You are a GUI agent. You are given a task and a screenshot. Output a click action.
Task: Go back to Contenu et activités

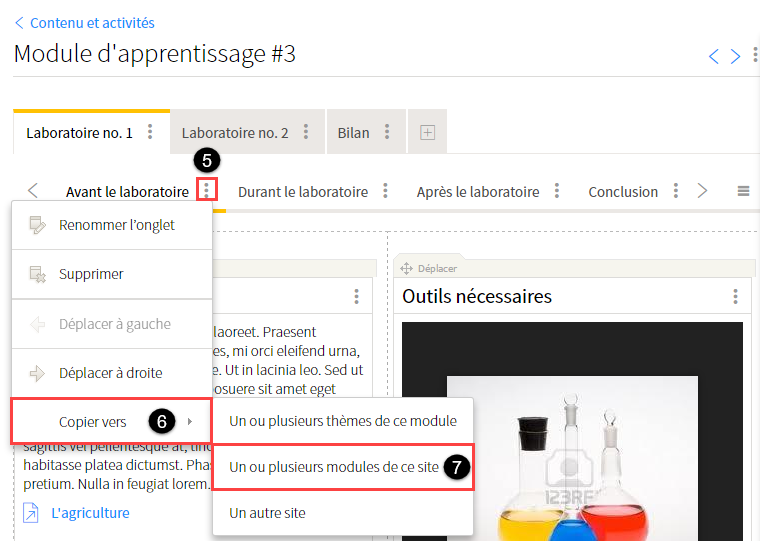click(x=85, y=23)
